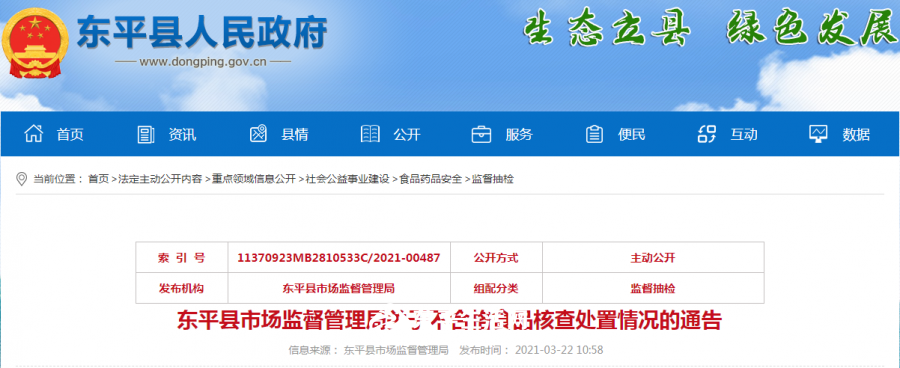
Task: Click the 主动公开 value cell
Action: tap(653, 258)
